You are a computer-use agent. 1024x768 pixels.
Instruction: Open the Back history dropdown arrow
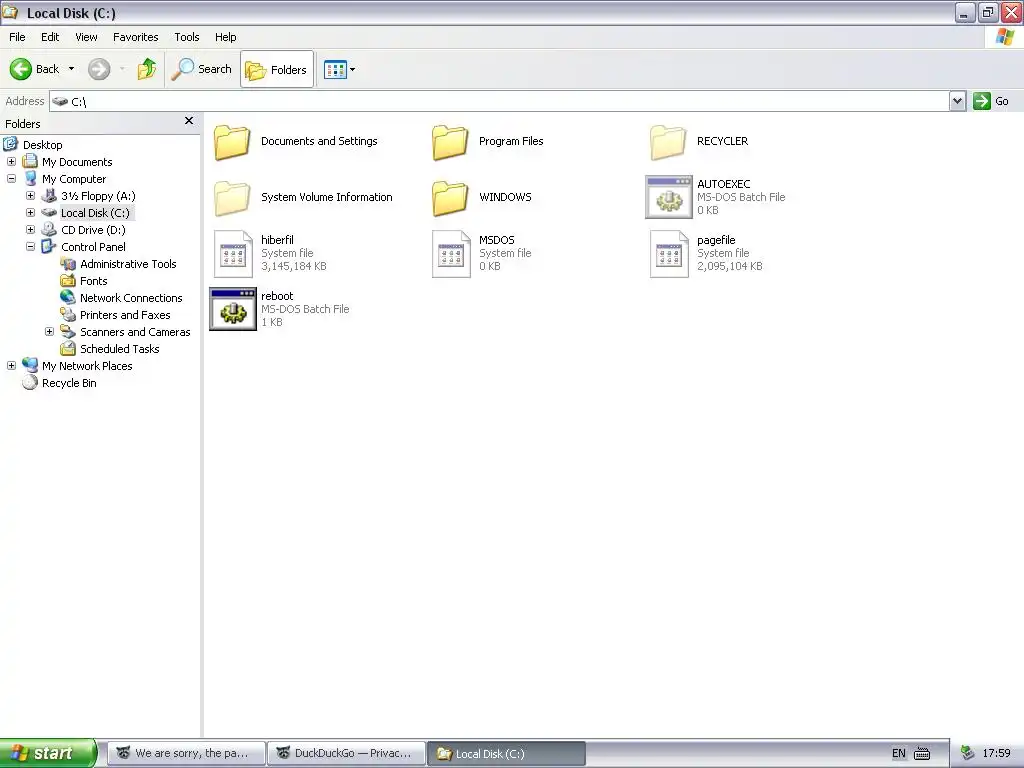[x=71, y=69]
